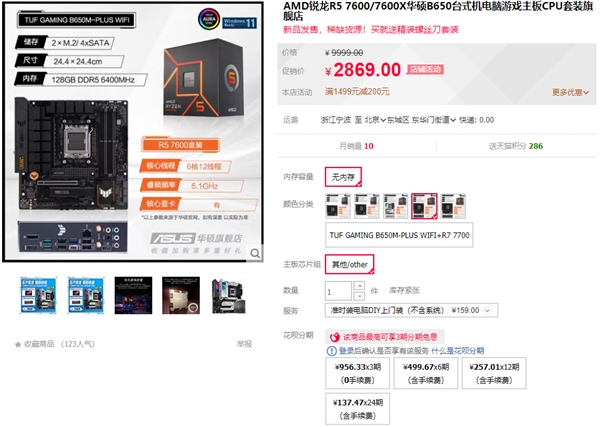The width and height of the screenshot is (600, 427).
Task: Open the service dropdown 准时装电脑DIY上门装
Action: click(x=411, y=310)
